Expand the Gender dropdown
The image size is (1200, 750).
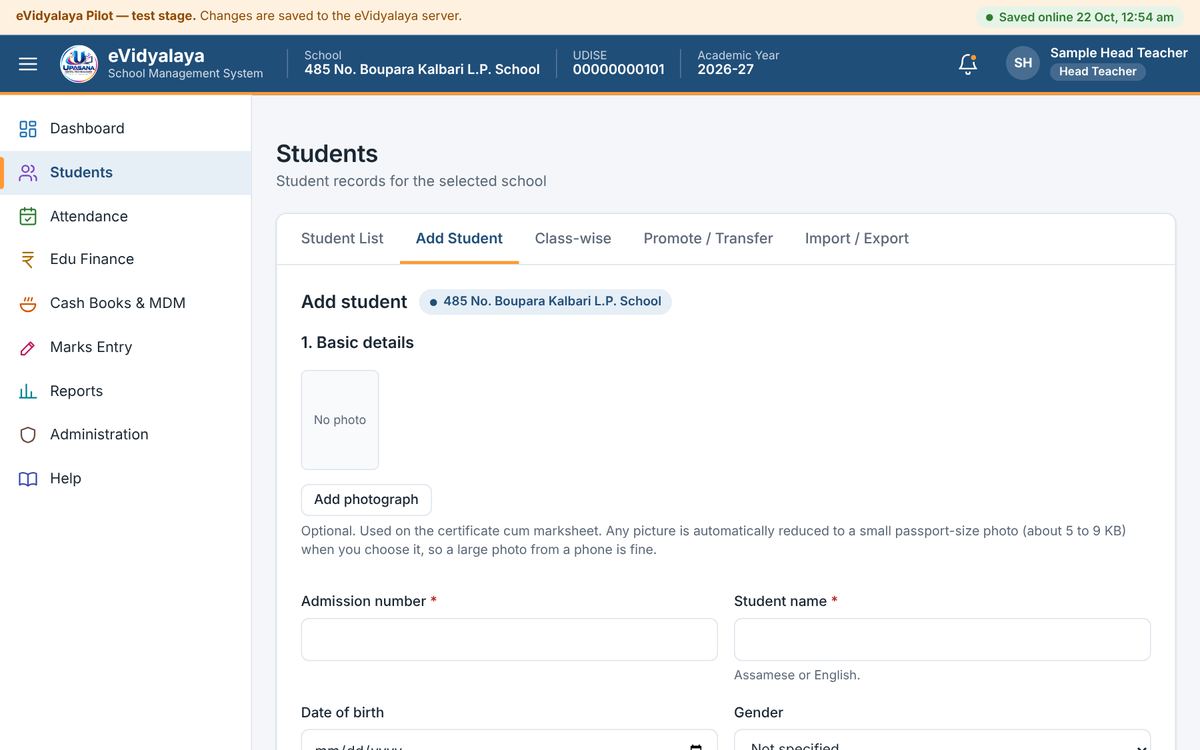[x=942, y=740]
